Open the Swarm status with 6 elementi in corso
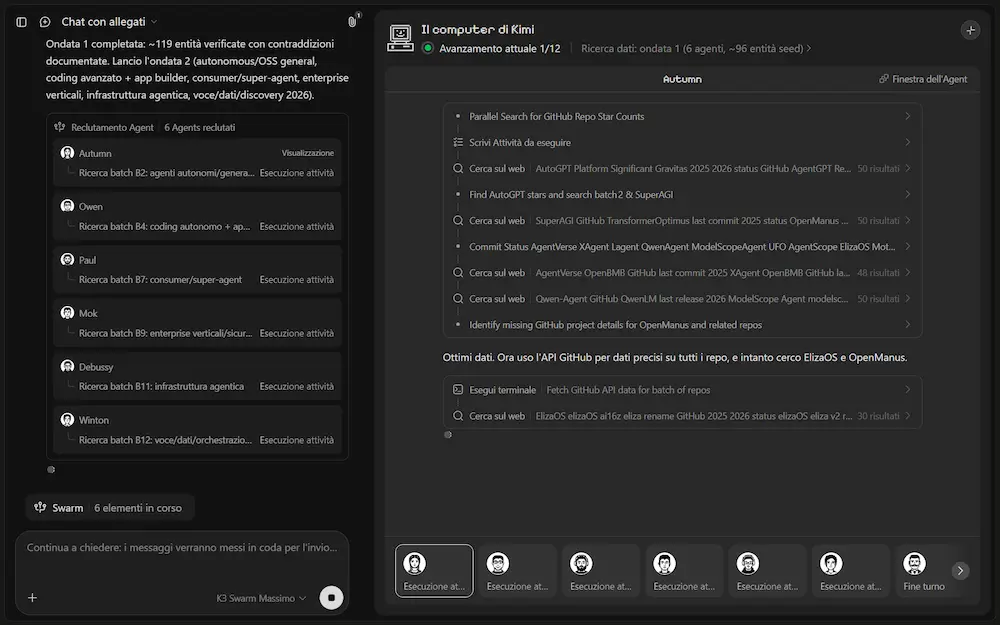Image resolution: width=1000 pixels, height=625 pixels. point(110,508)
